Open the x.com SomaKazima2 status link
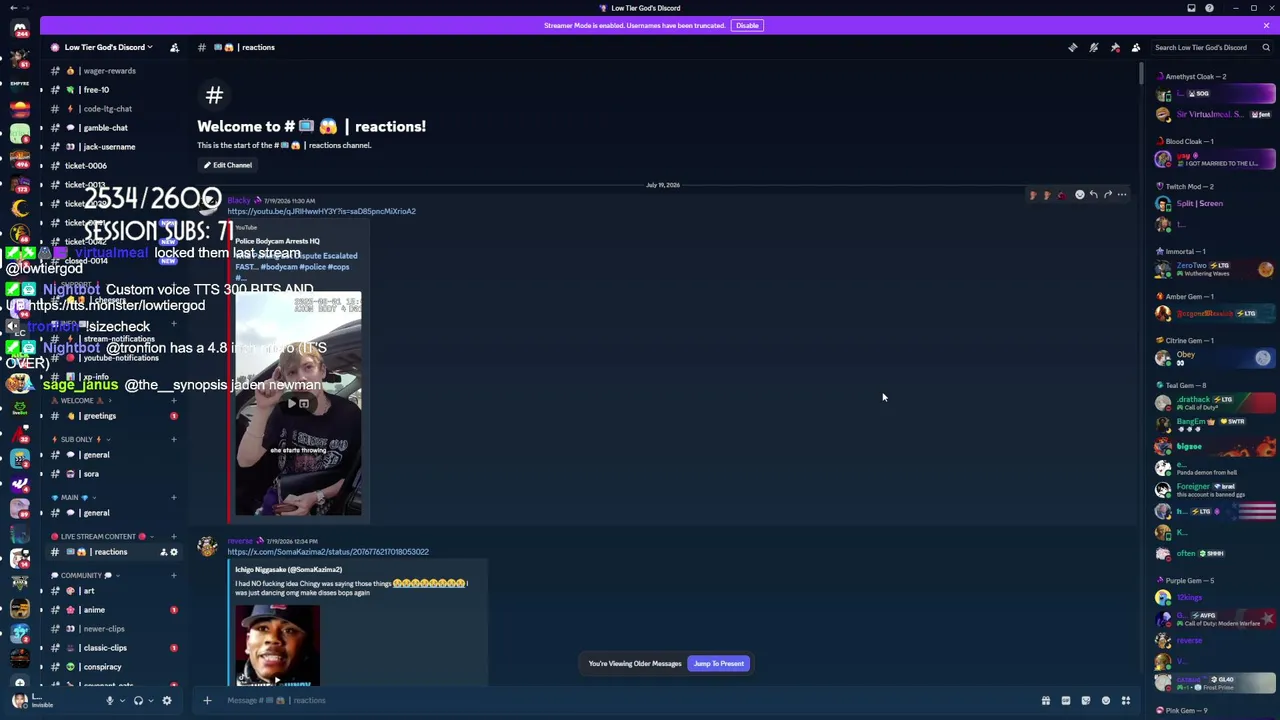1280x720 pixels. tap(328, 552)
